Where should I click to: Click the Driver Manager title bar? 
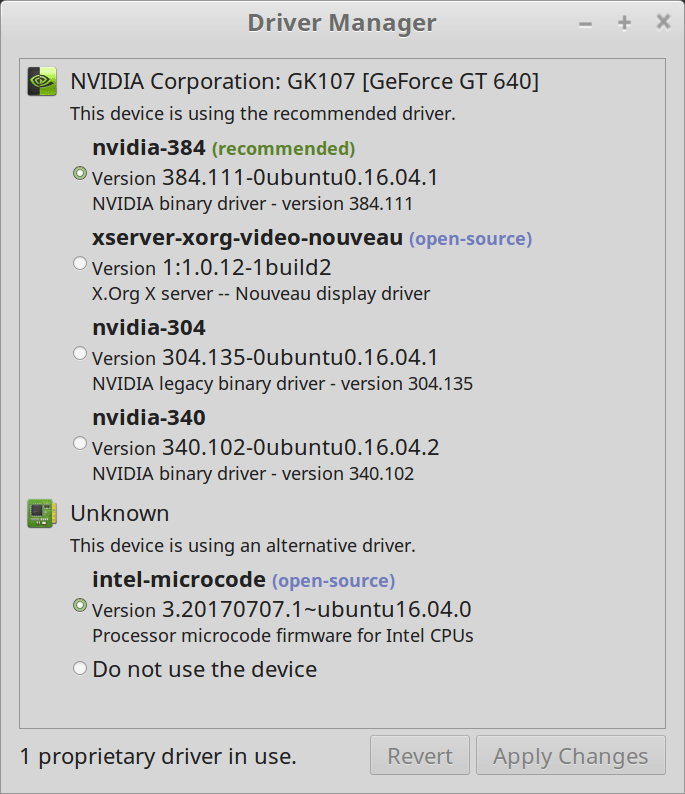tap(342, 23)
